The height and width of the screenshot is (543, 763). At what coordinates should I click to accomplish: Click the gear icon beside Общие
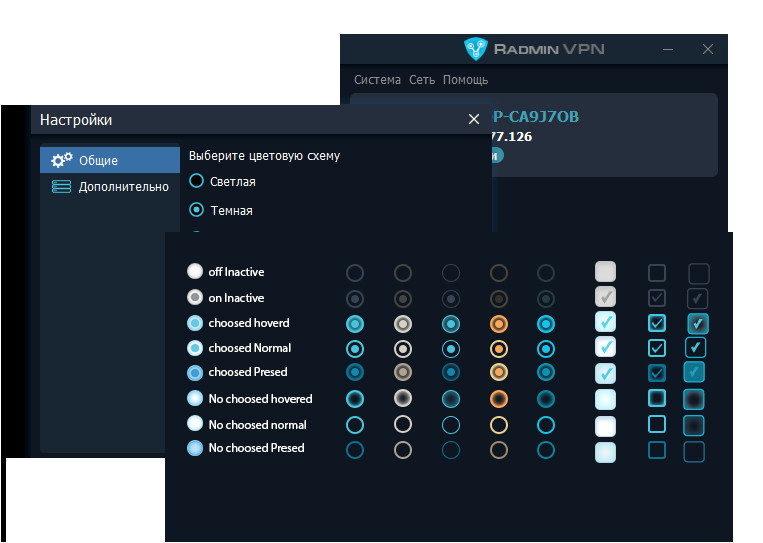[x=62, y=160]
